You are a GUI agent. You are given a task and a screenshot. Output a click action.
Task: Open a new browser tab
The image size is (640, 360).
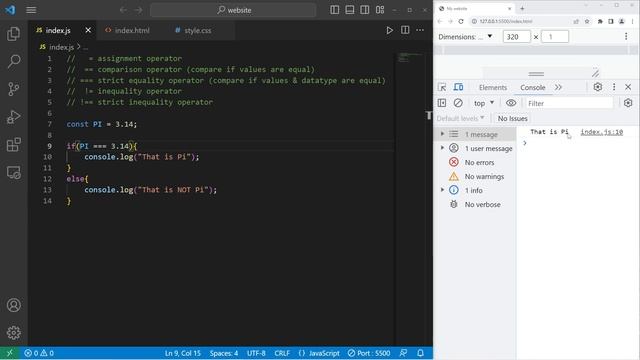tap(522, 8)
